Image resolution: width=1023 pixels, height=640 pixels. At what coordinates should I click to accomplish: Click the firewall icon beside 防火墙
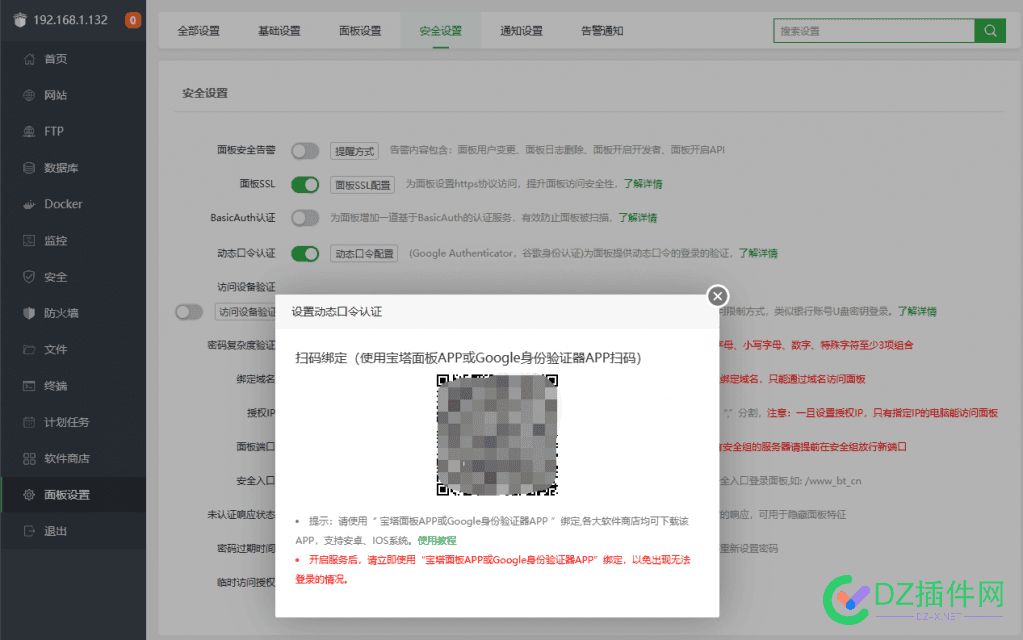coord(29,313)
